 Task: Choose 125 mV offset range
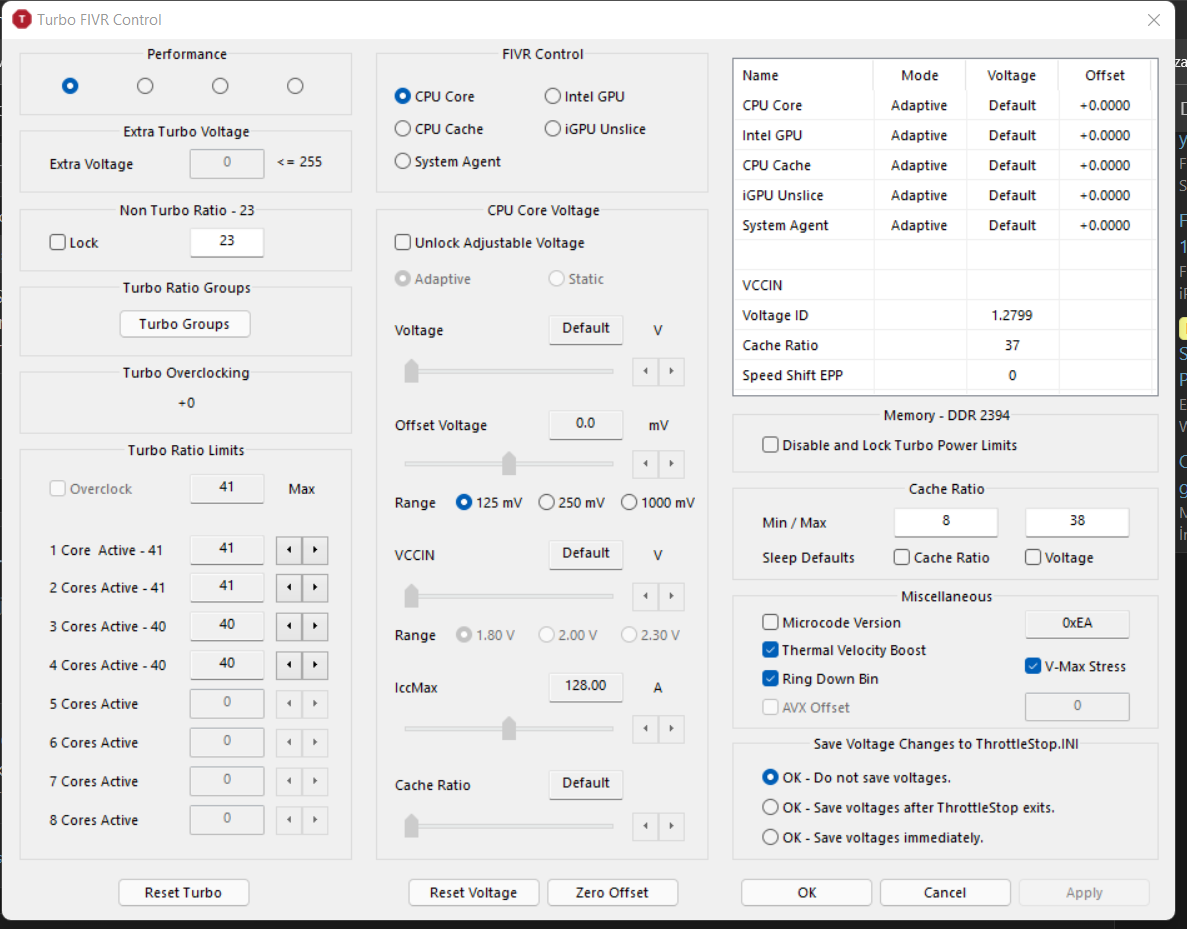(x=489, y=503)
